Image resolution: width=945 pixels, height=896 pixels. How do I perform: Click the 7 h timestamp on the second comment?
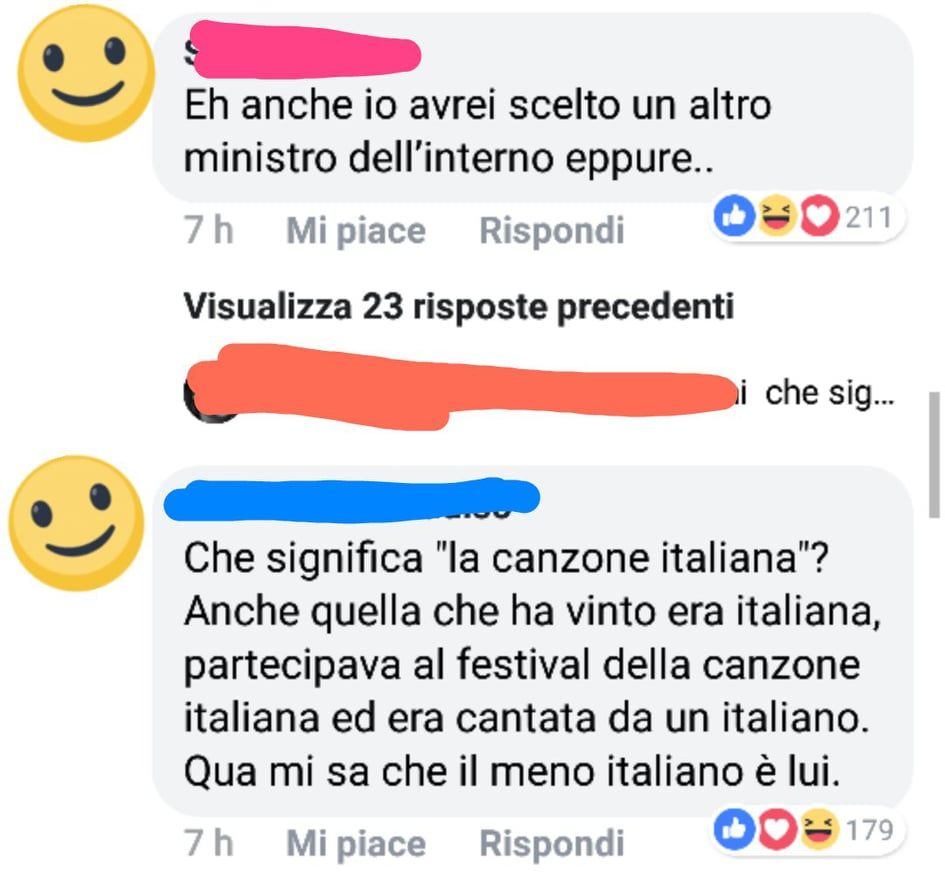coord(209,842)
